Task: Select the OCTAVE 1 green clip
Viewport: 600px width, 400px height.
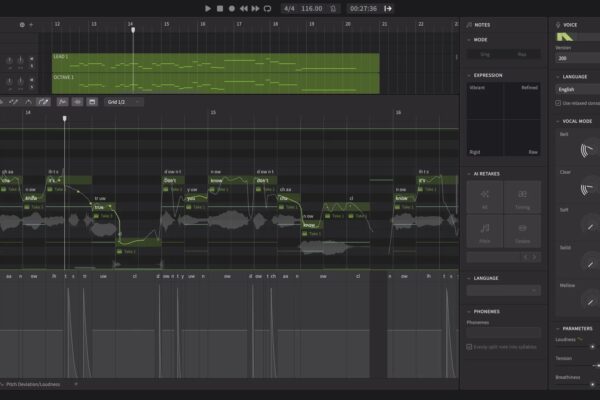Action: point(216,83)
